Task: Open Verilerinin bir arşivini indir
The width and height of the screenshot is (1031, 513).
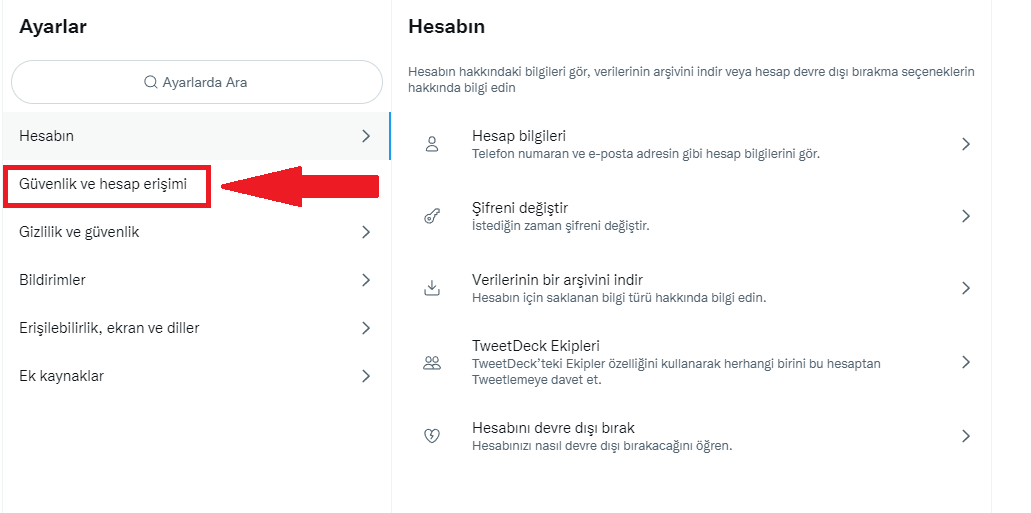Action: [x=557, y=280]
